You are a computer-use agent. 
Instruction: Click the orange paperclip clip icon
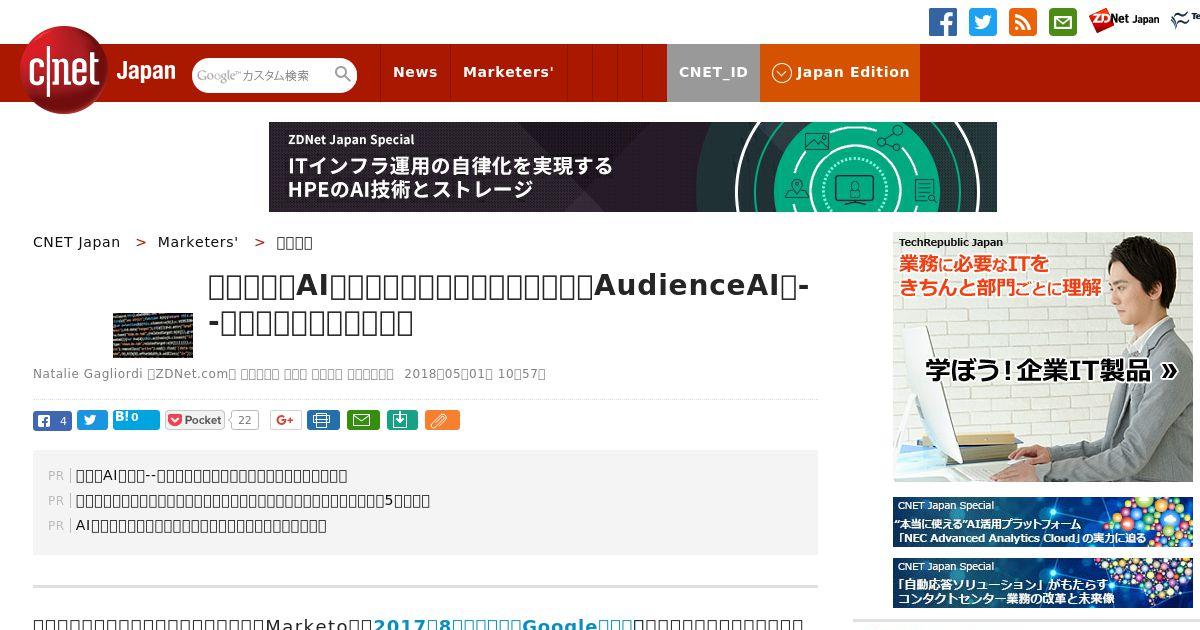442,420
